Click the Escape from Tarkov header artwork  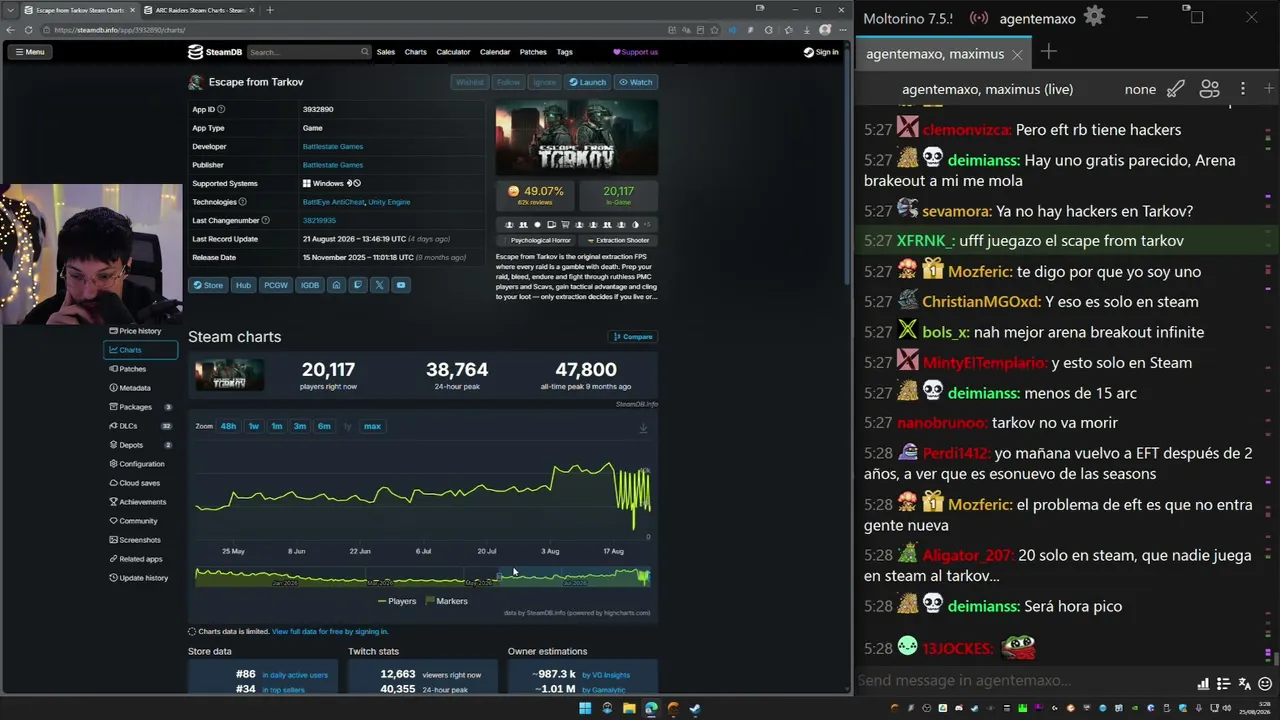tap(577, 137)
